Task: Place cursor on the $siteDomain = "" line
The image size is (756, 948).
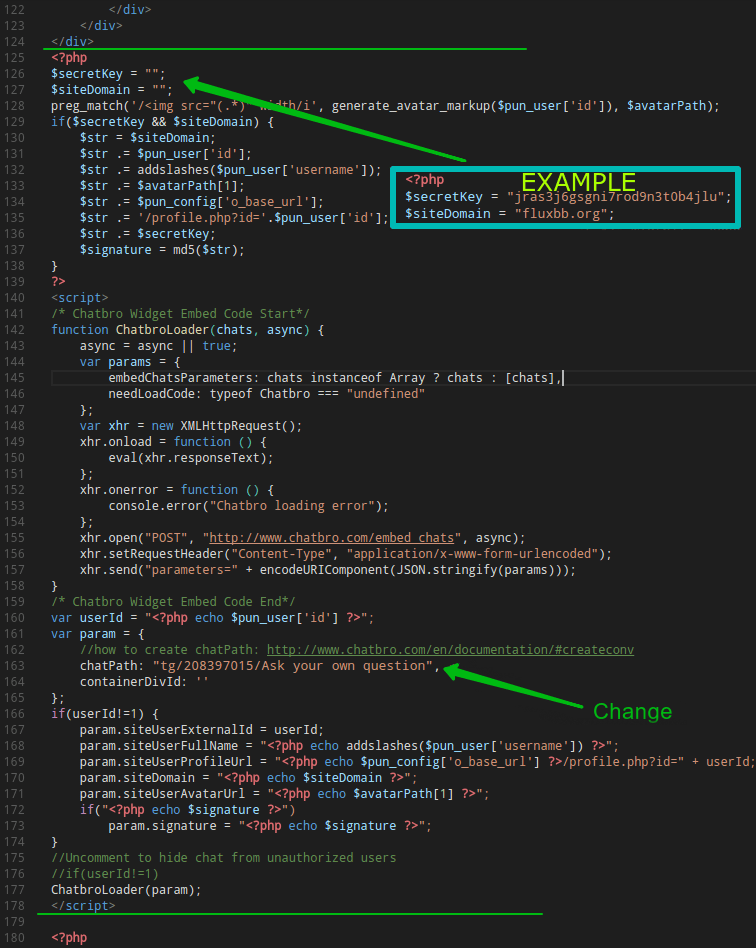Action: tap(111, 89)
